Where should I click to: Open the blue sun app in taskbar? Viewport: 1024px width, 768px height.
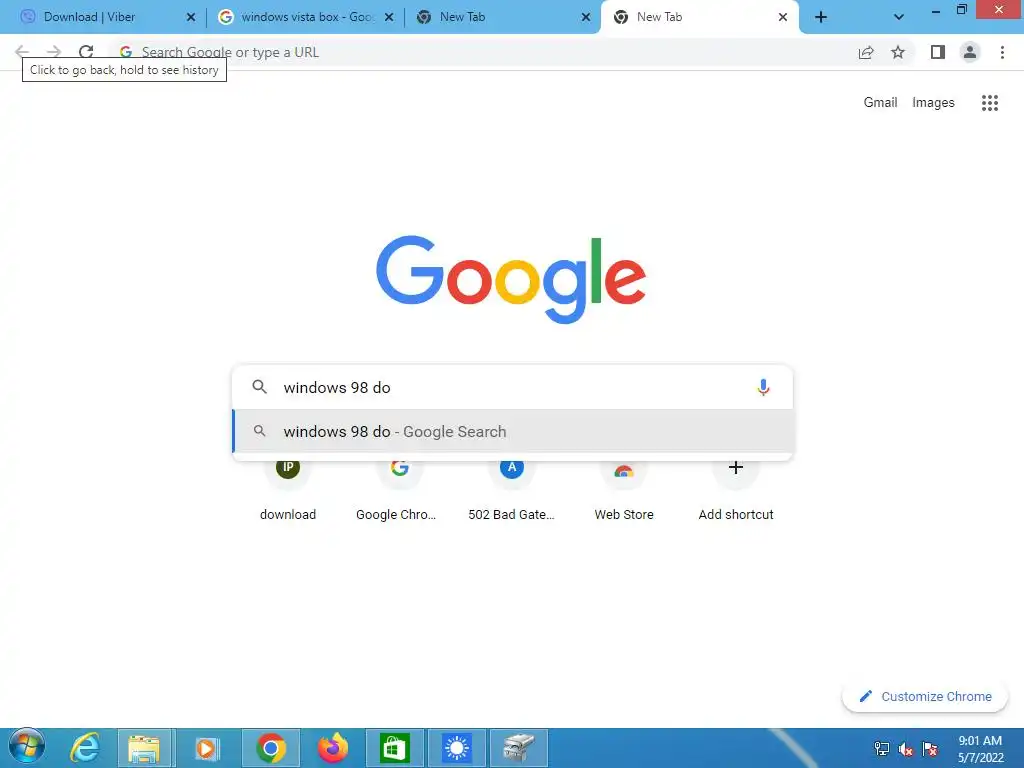456,748
